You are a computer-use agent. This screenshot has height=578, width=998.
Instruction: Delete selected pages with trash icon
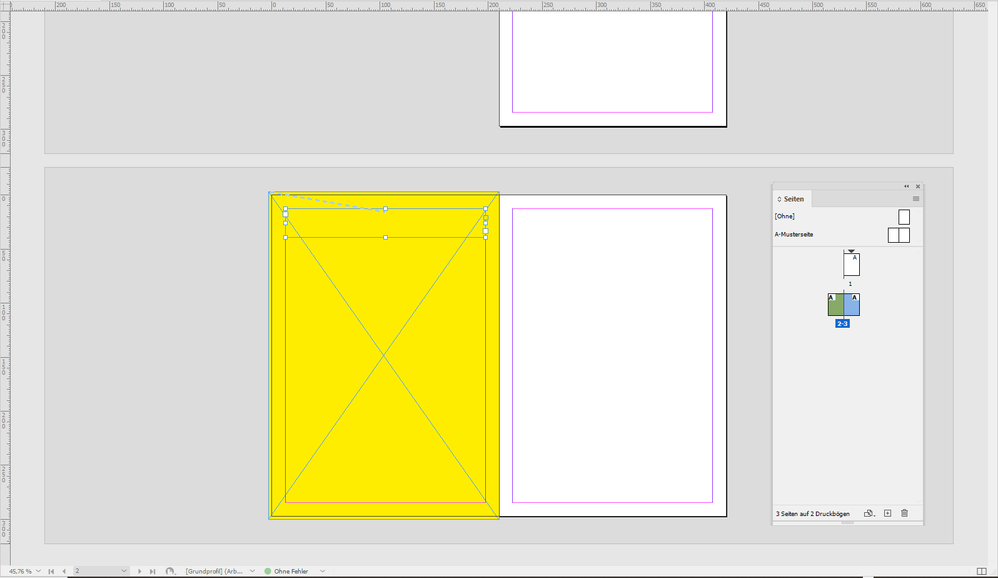(904, 514)
